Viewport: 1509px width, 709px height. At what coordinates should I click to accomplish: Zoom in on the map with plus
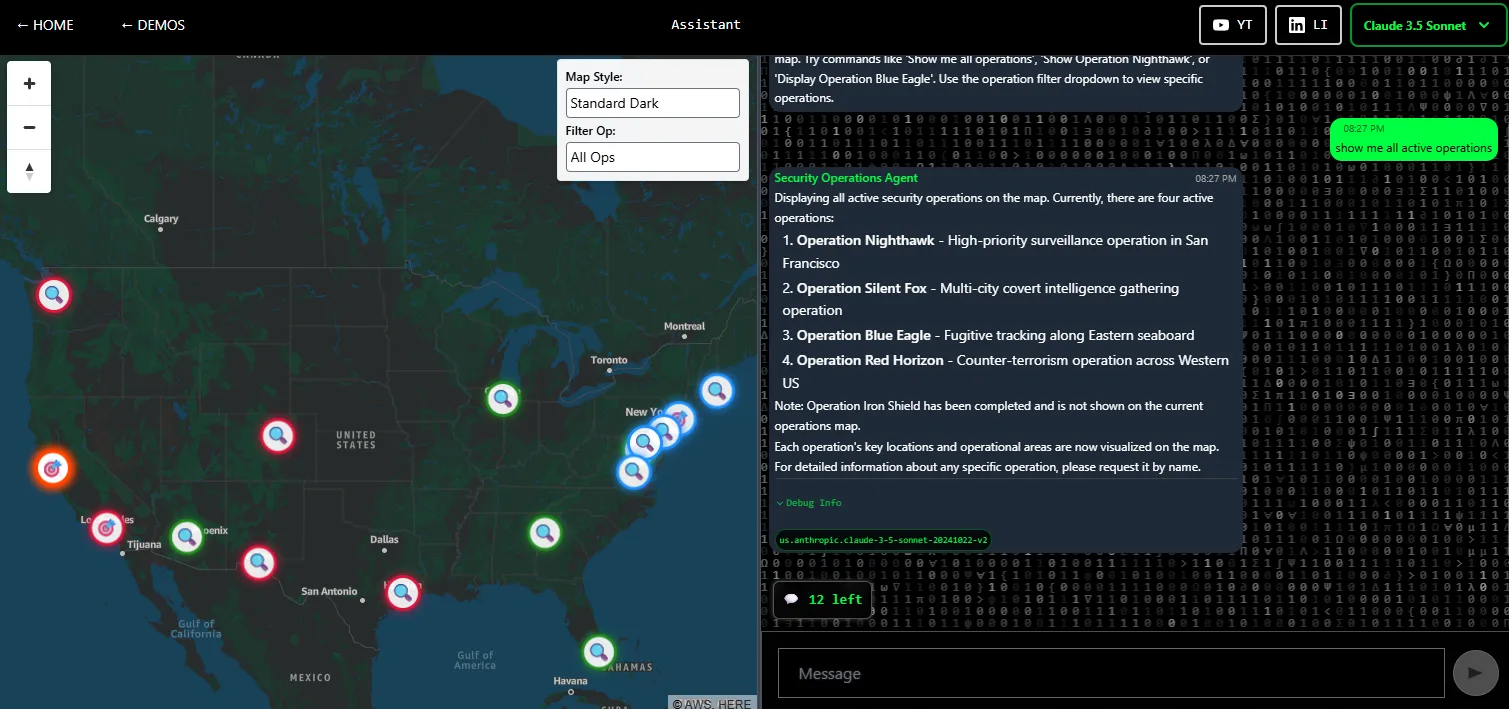point(29,84)
